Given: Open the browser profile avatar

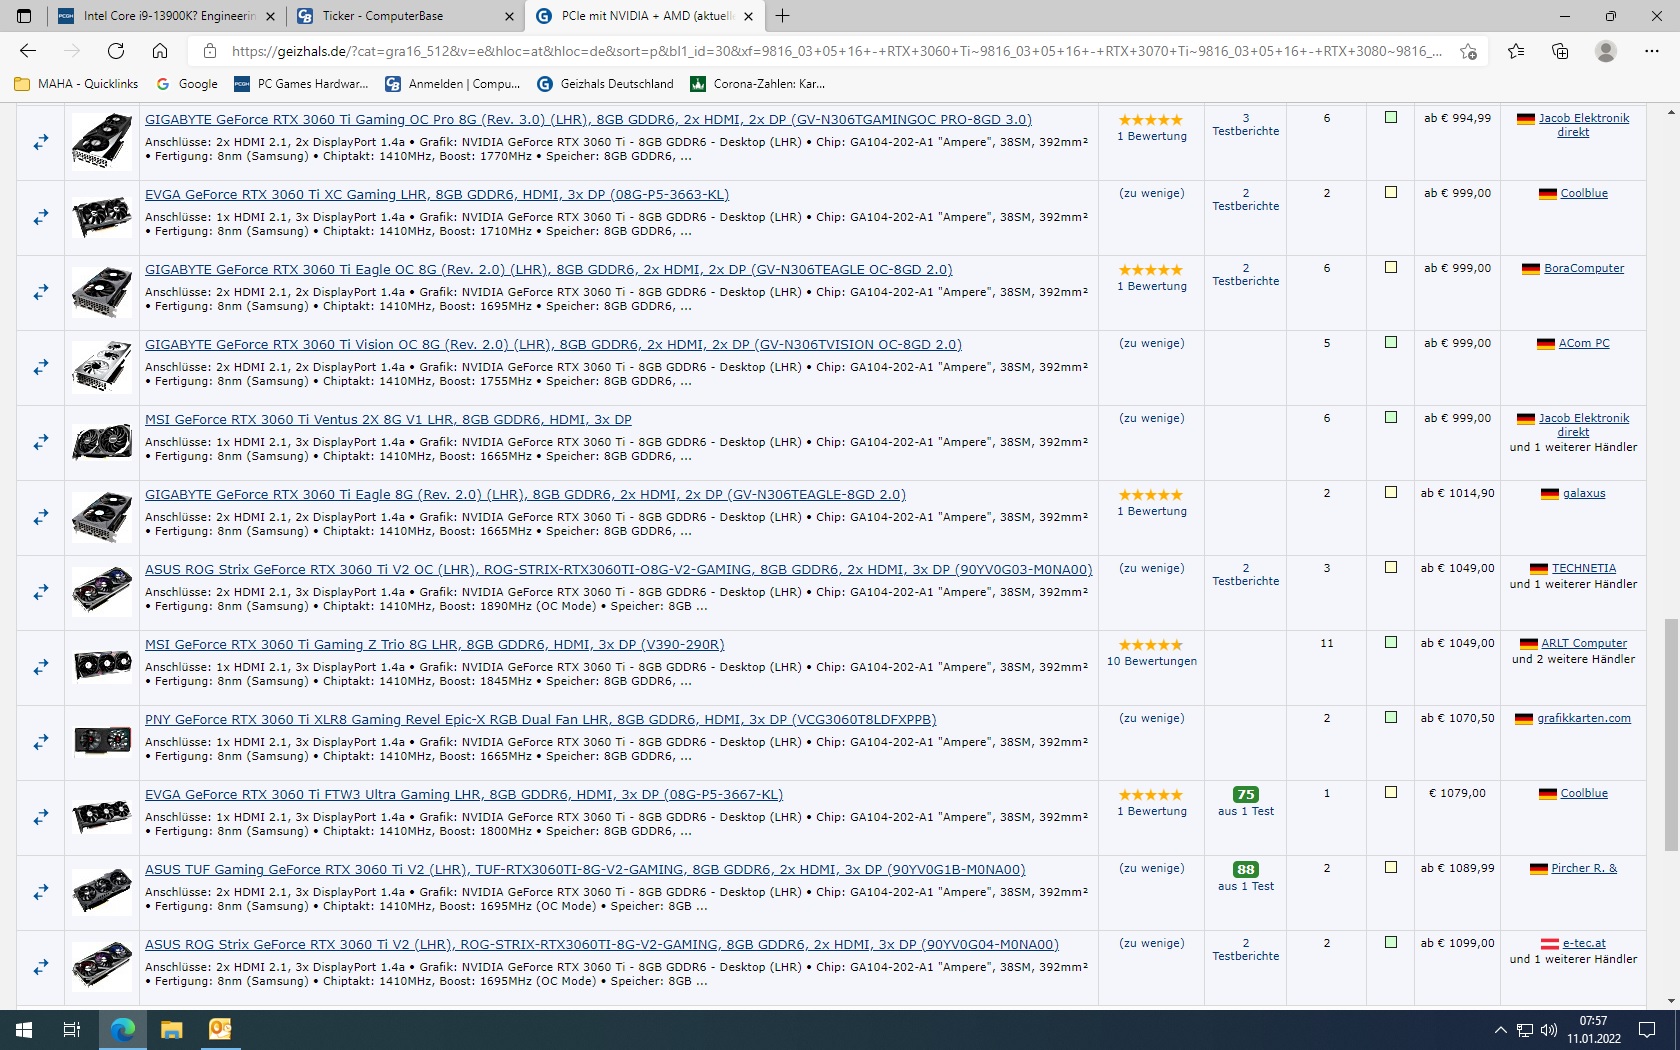Looking at the screenshot, I should (x=1606, y=51).
